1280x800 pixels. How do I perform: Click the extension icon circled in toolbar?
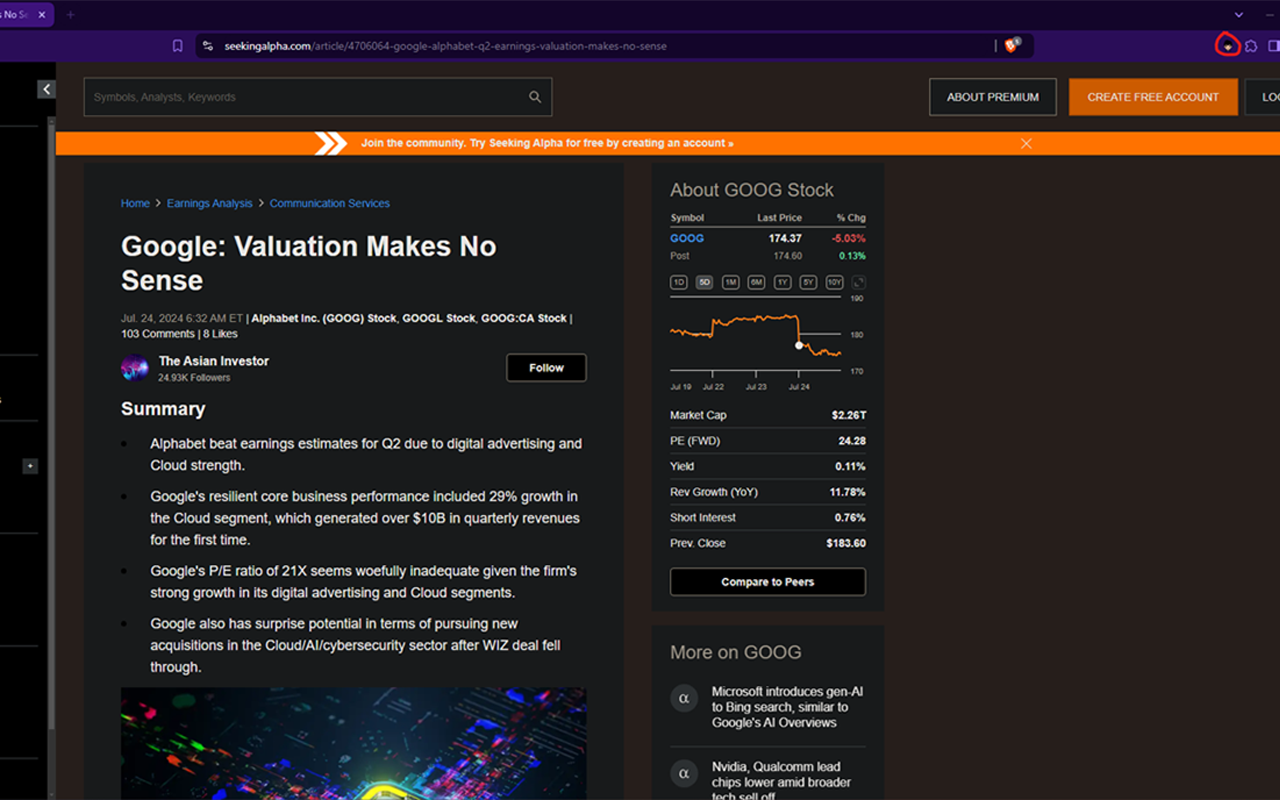1227,46
